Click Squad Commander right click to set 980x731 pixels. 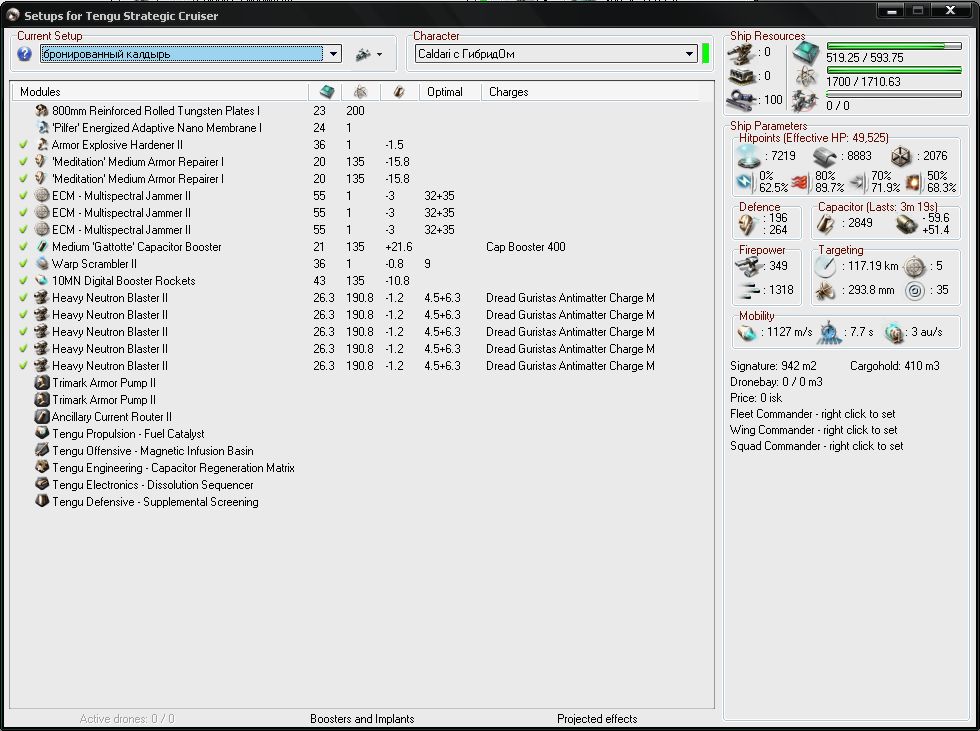pyautogui.click(x=816, y=446)
